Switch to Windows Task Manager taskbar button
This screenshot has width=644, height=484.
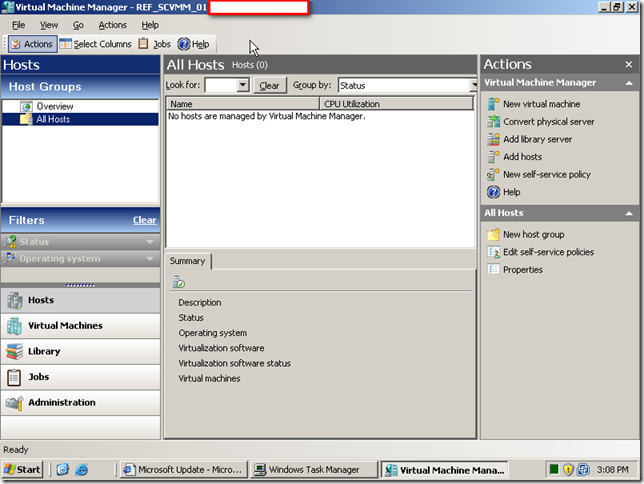[314, 470]
